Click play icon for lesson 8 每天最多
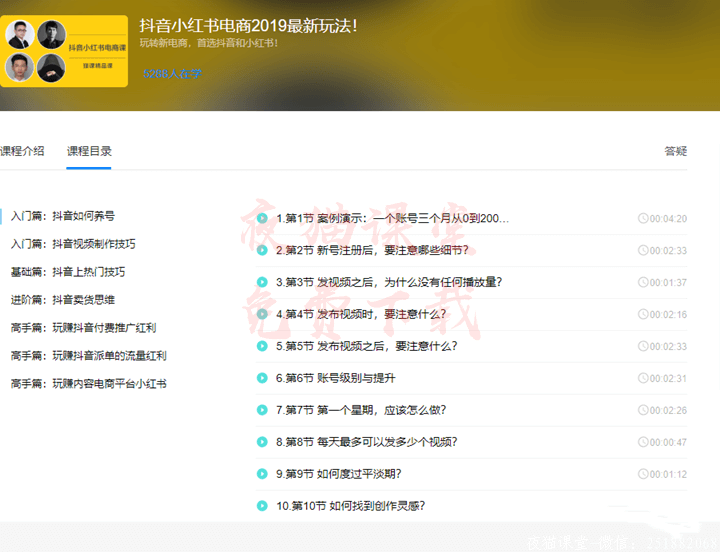The width and height of the screenshot is (720, 552). click(x=262, y=442)
